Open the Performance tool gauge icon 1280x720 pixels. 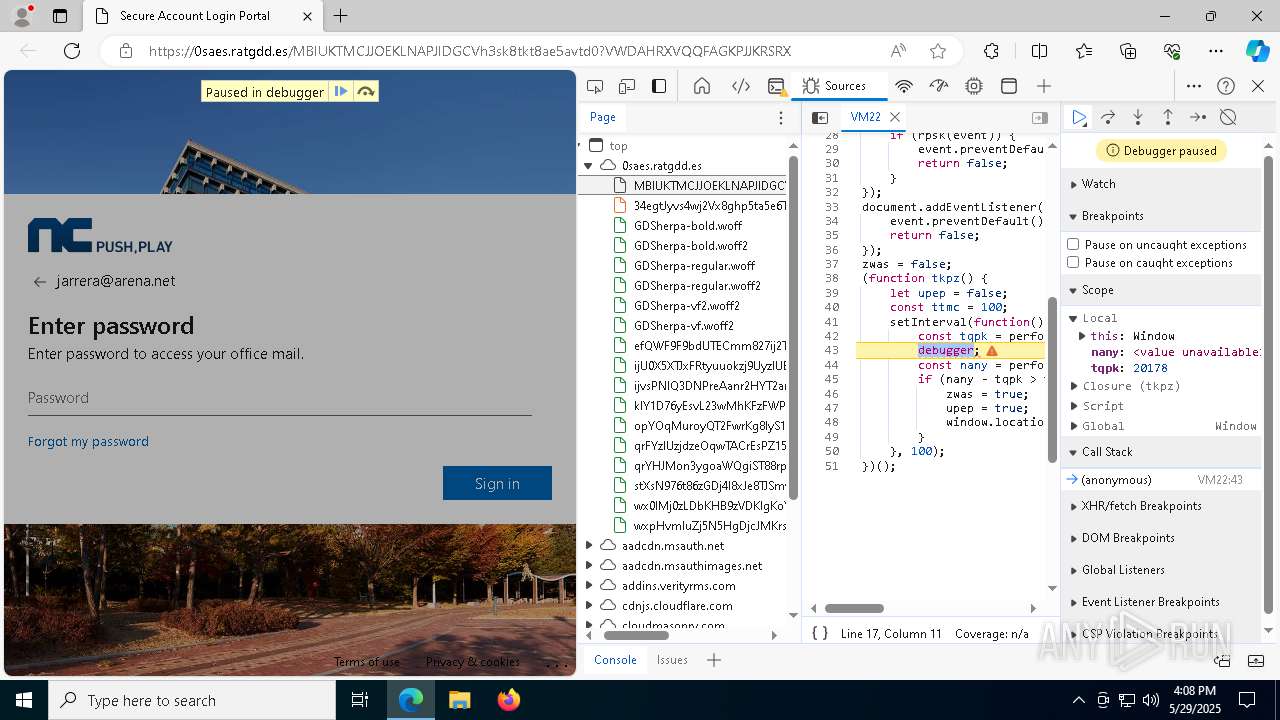pos(938,86)
